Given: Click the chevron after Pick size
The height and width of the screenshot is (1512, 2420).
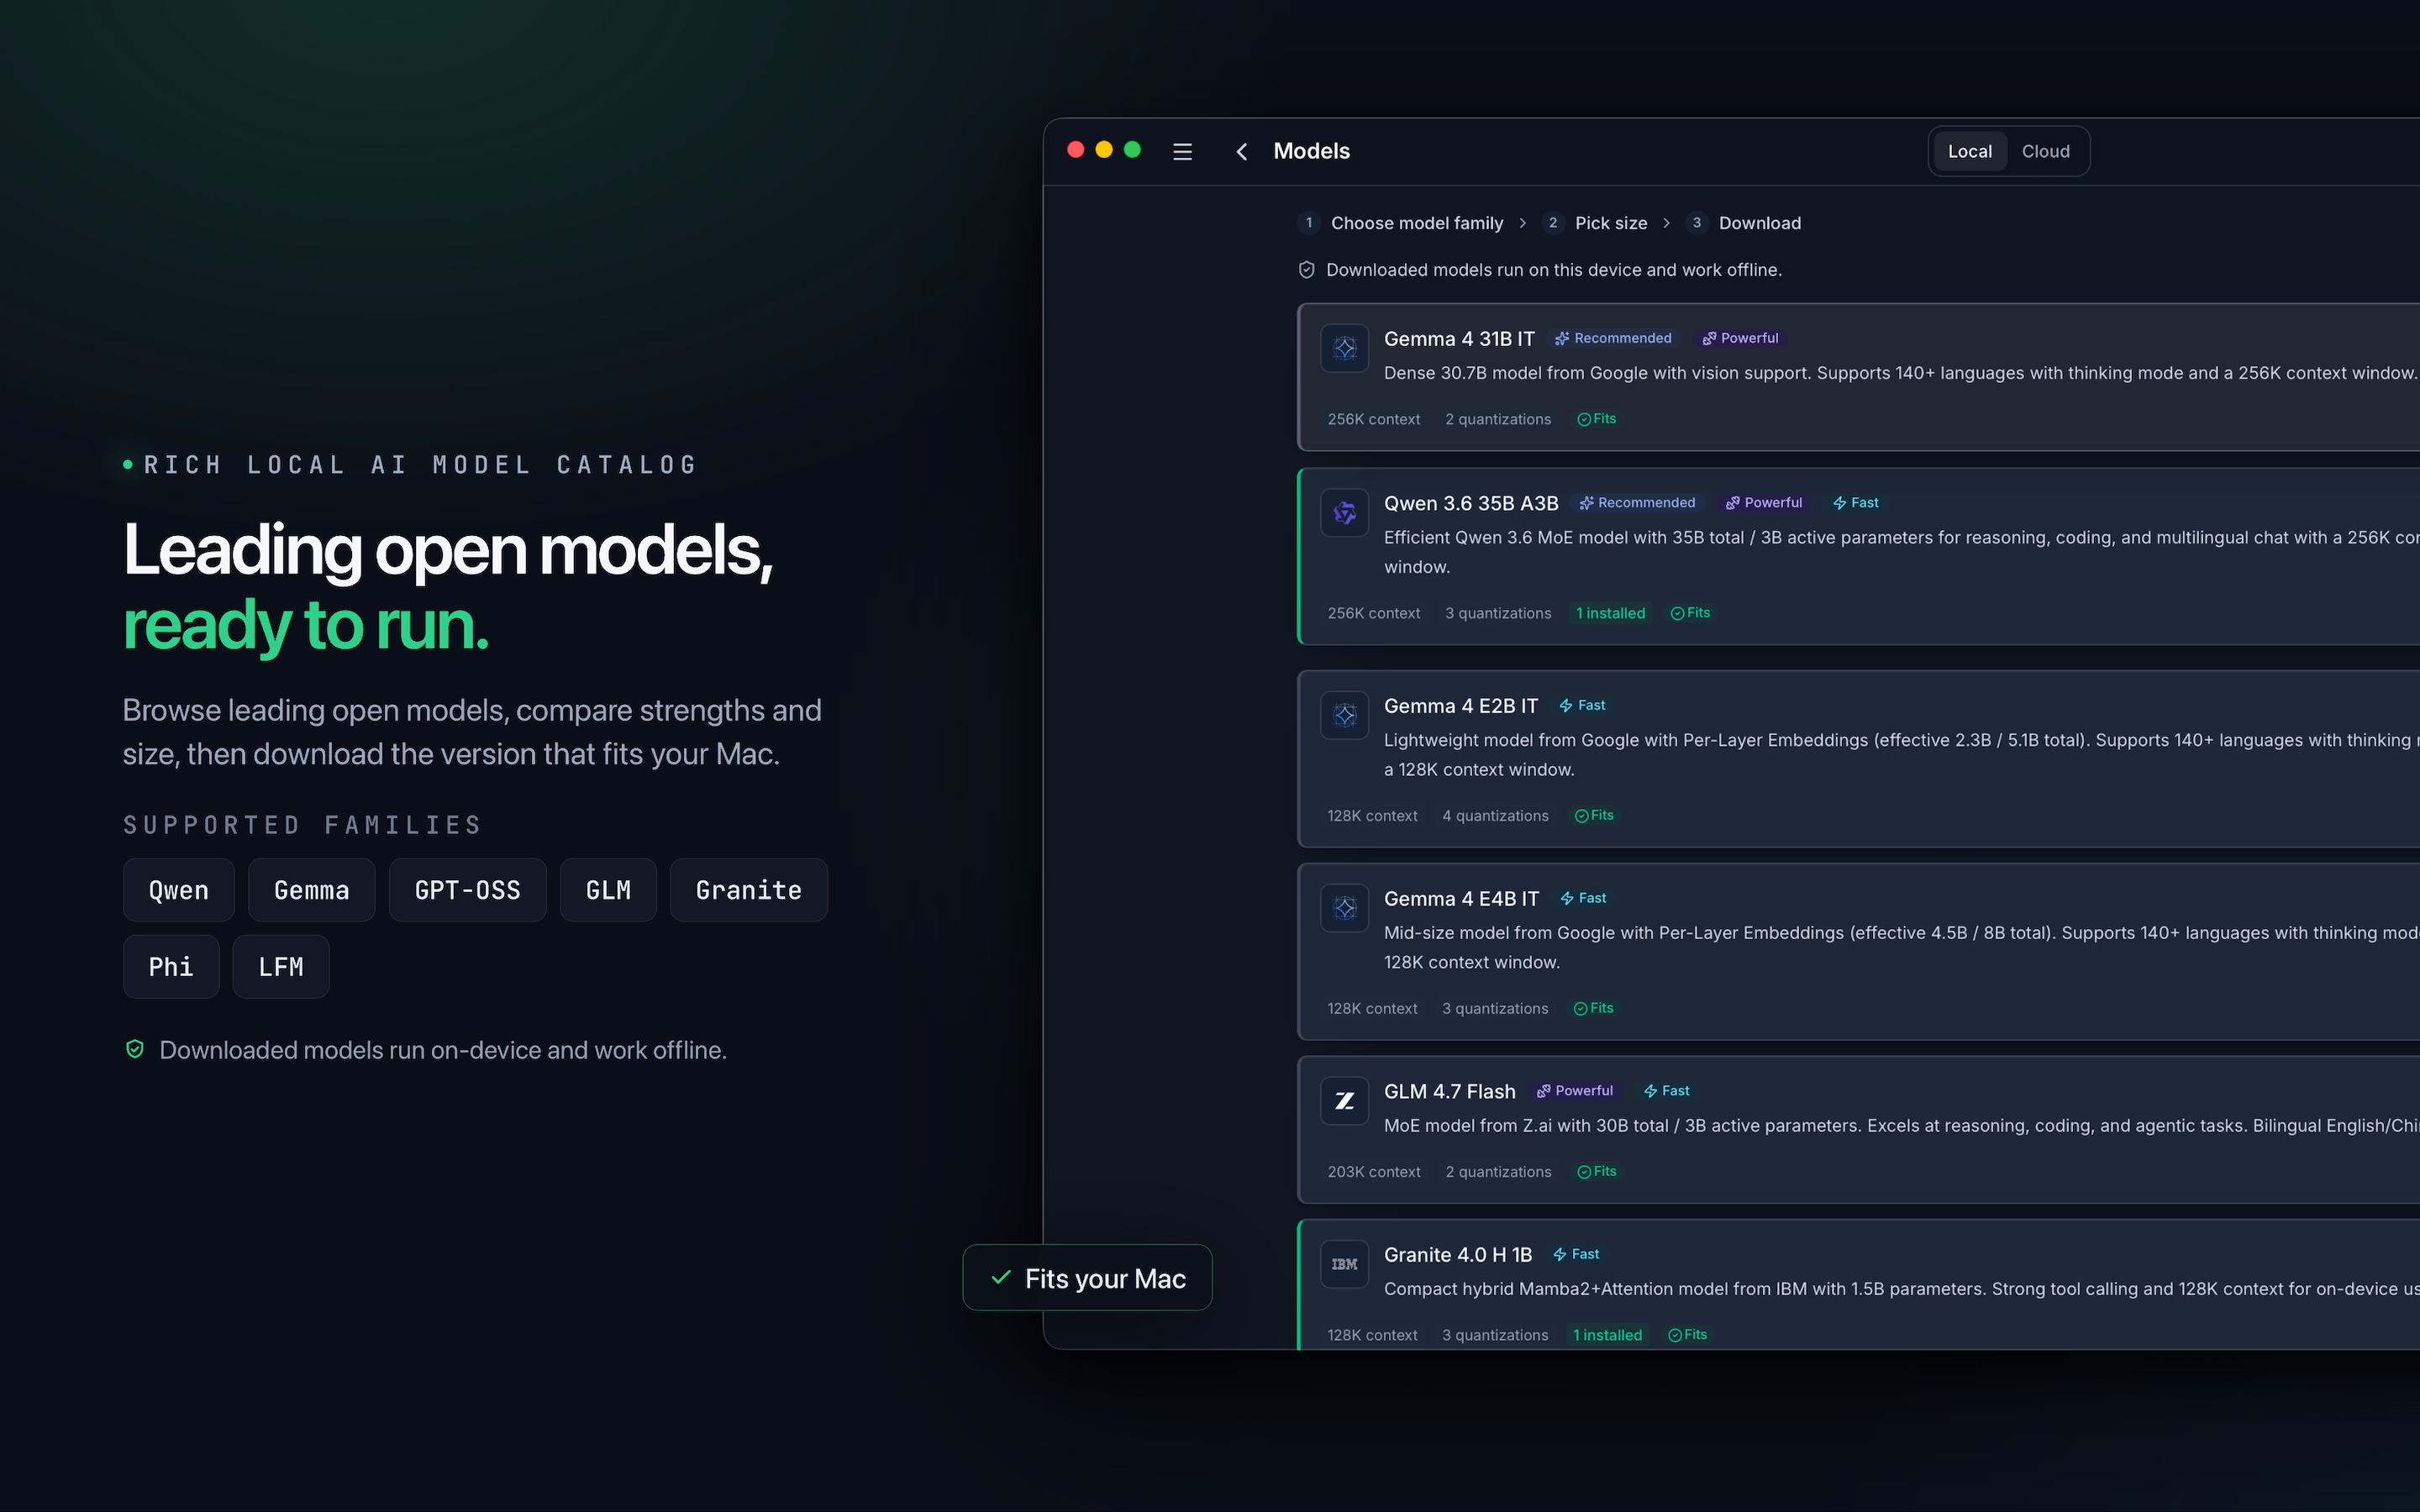Looking at the screenshot, I should [x=1666, y=223].
